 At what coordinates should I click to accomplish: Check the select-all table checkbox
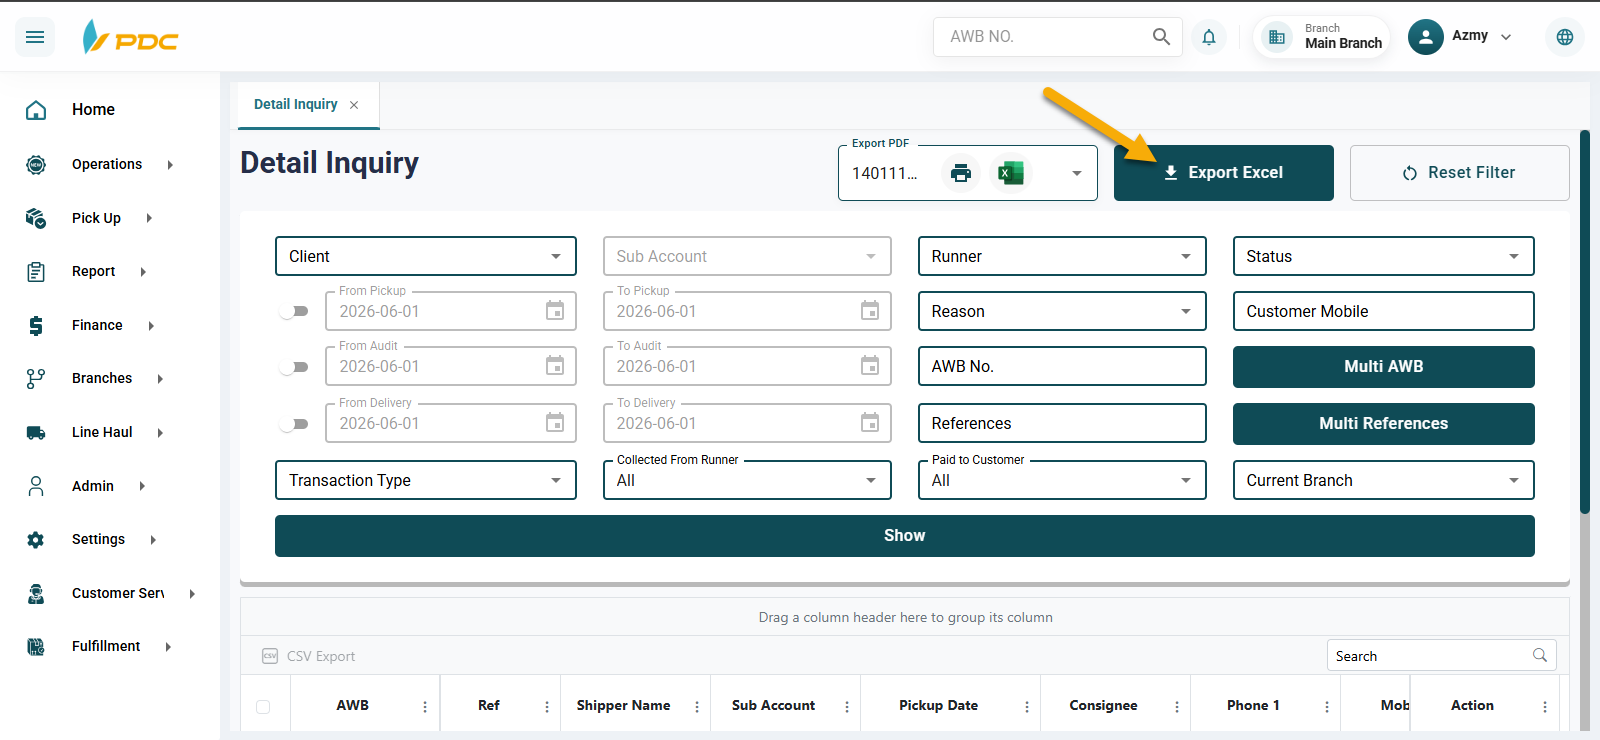263,706
